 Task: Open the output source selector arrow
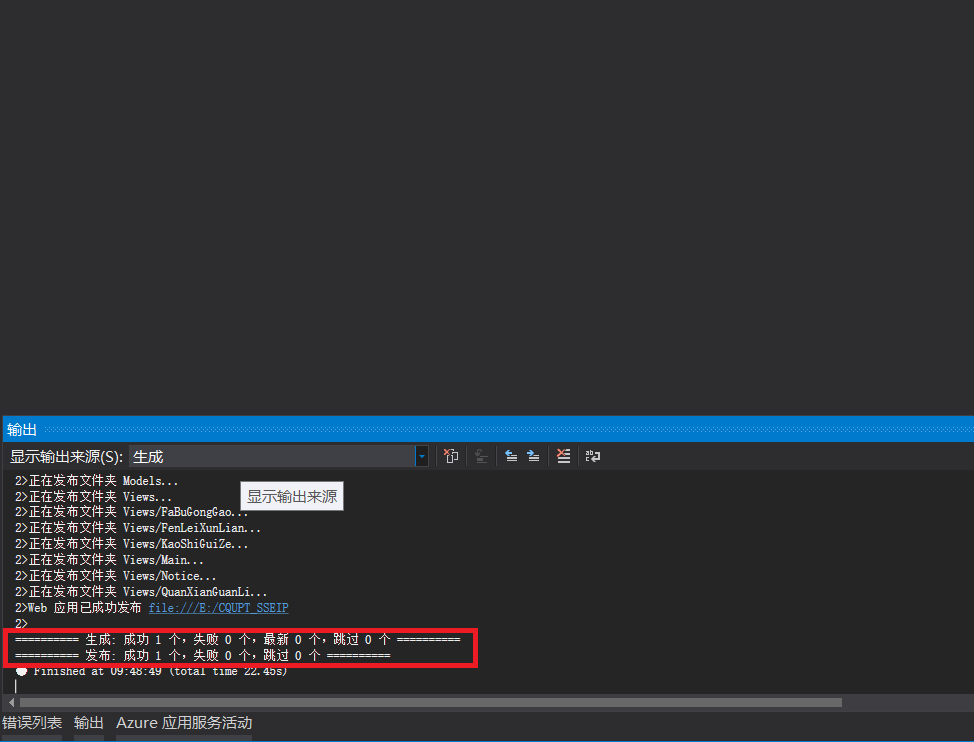click(421, 456)
